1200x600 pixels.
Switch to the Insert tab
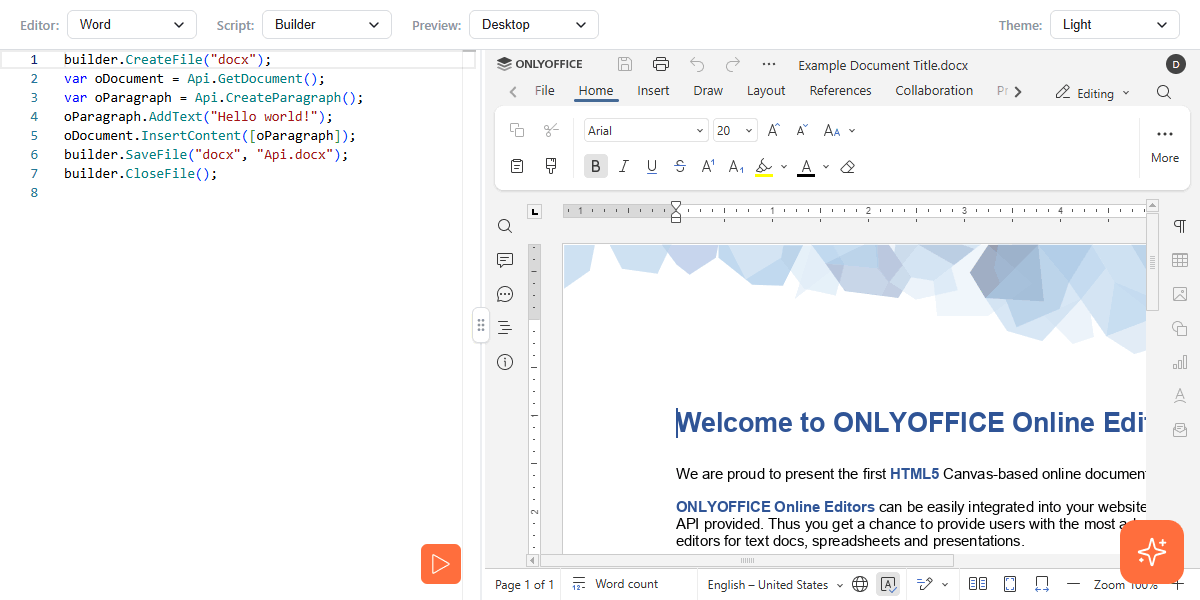coord(653,91)
